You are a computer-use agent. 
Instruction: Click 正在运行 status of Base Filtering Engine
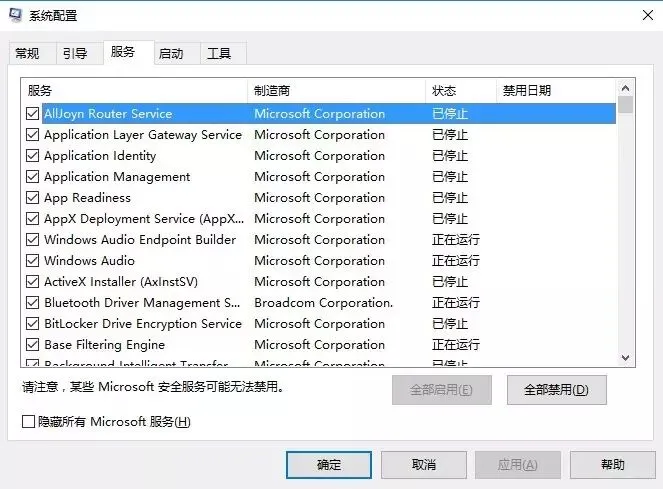click(x=456, y=345)
